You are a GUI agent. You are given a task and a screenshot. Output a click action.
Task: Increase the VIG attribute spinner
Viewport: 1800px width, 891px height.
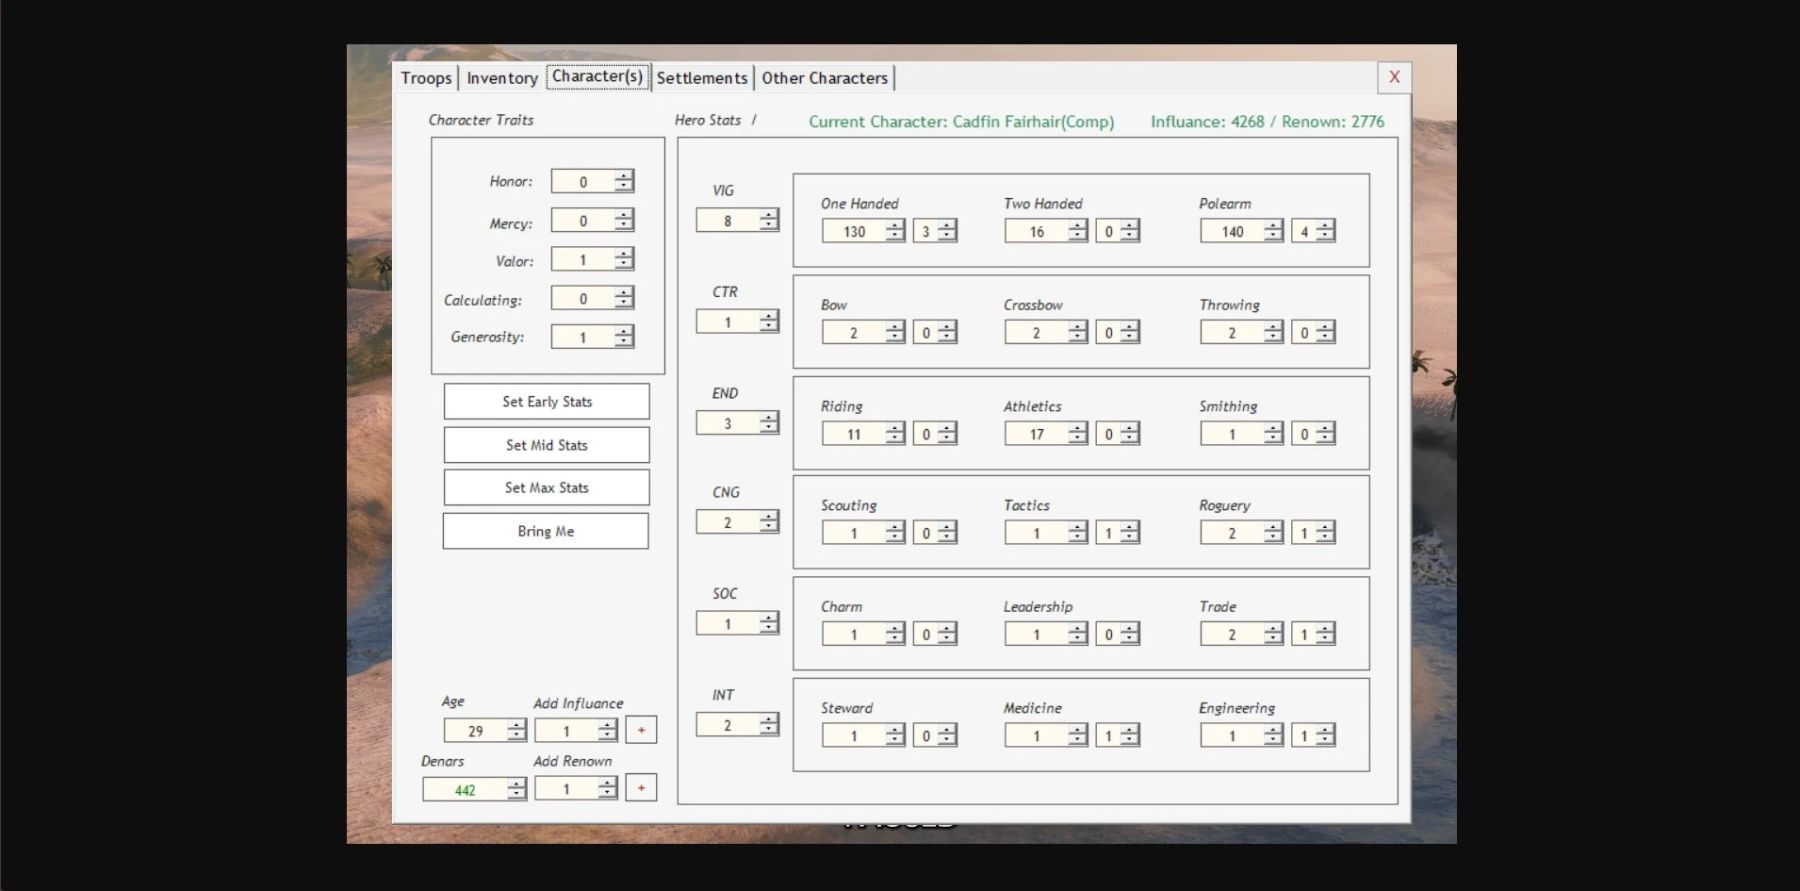tap(768, 215)
